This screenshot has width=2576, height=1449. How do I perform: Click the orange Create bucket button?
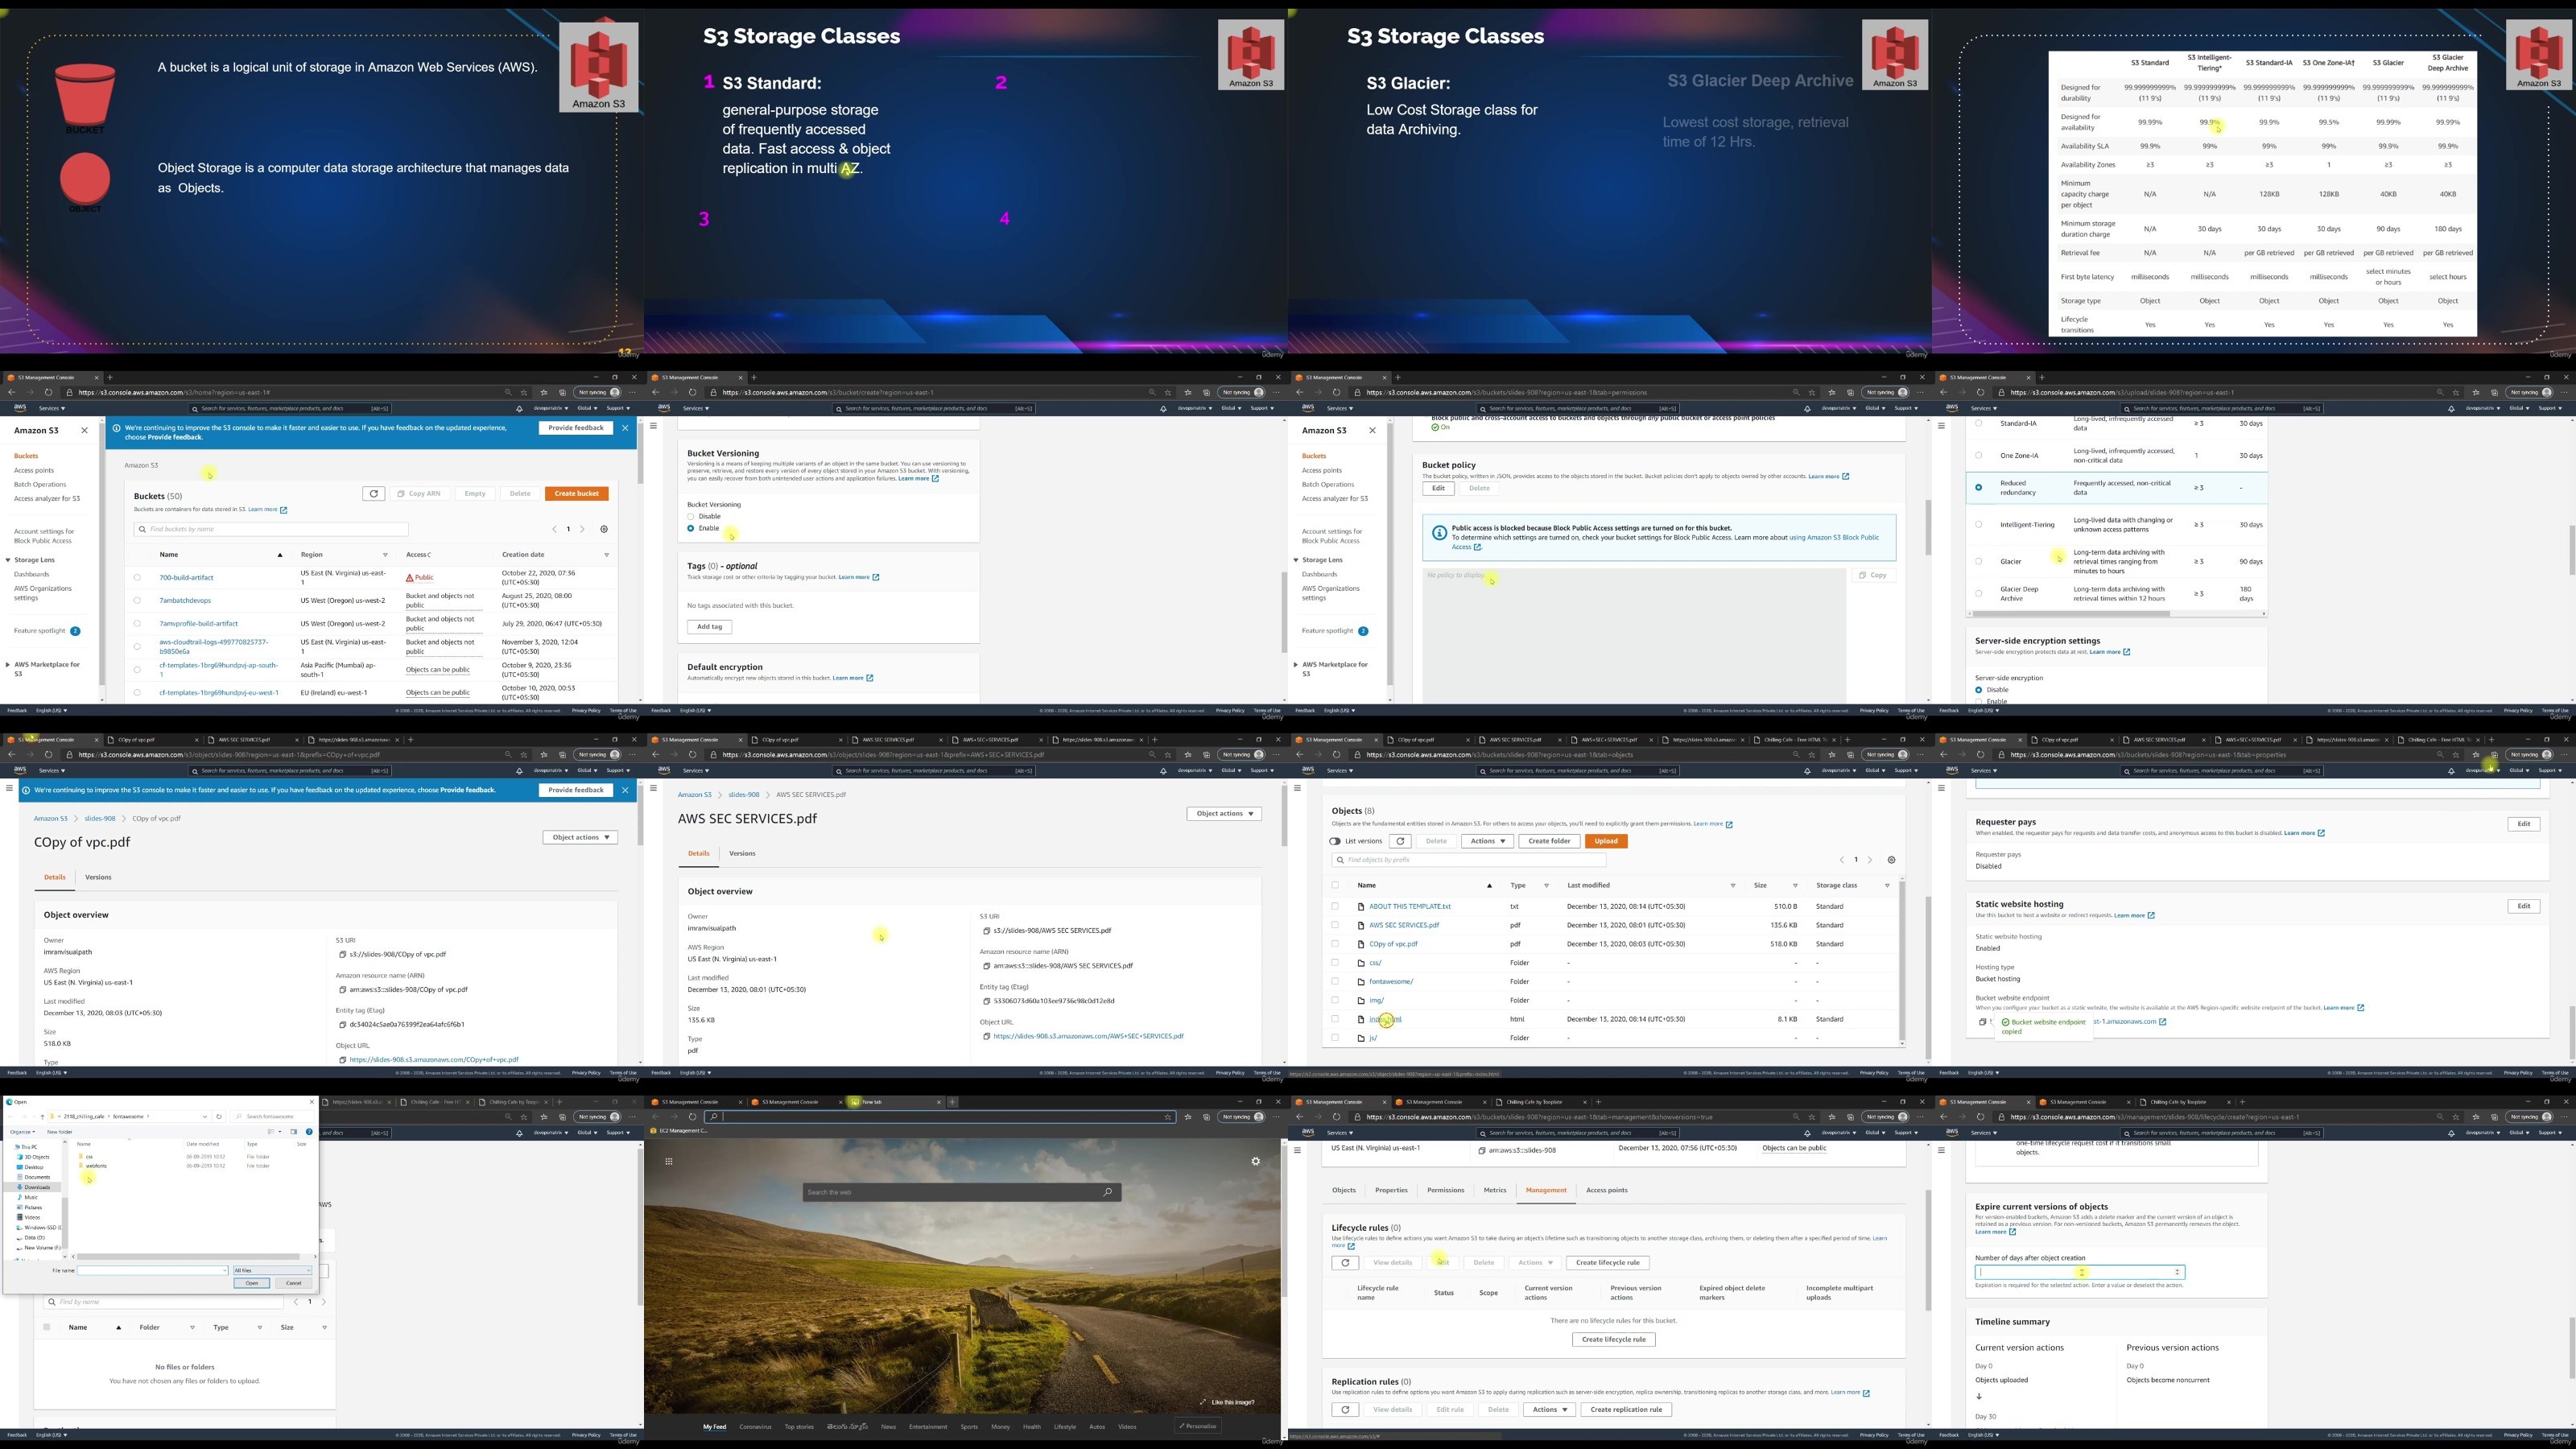coord(577,493)
